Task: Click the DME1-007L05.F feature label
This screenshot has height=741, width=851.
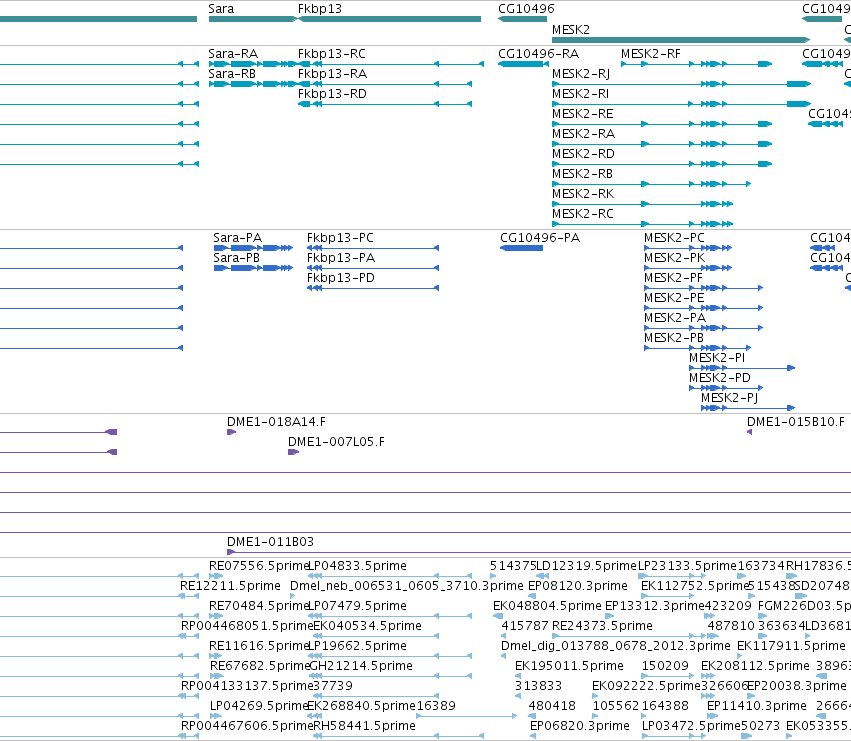Action: coord(336,442)
